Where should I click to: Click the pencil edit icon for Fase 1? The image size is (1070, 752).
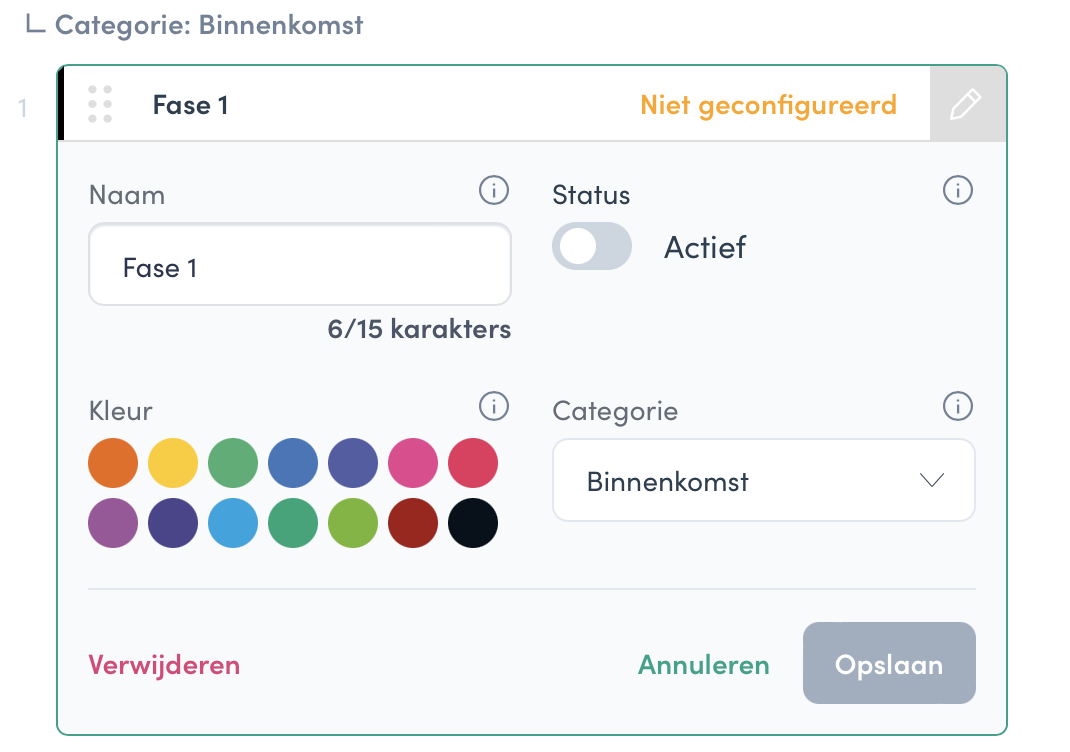[967, 104]
